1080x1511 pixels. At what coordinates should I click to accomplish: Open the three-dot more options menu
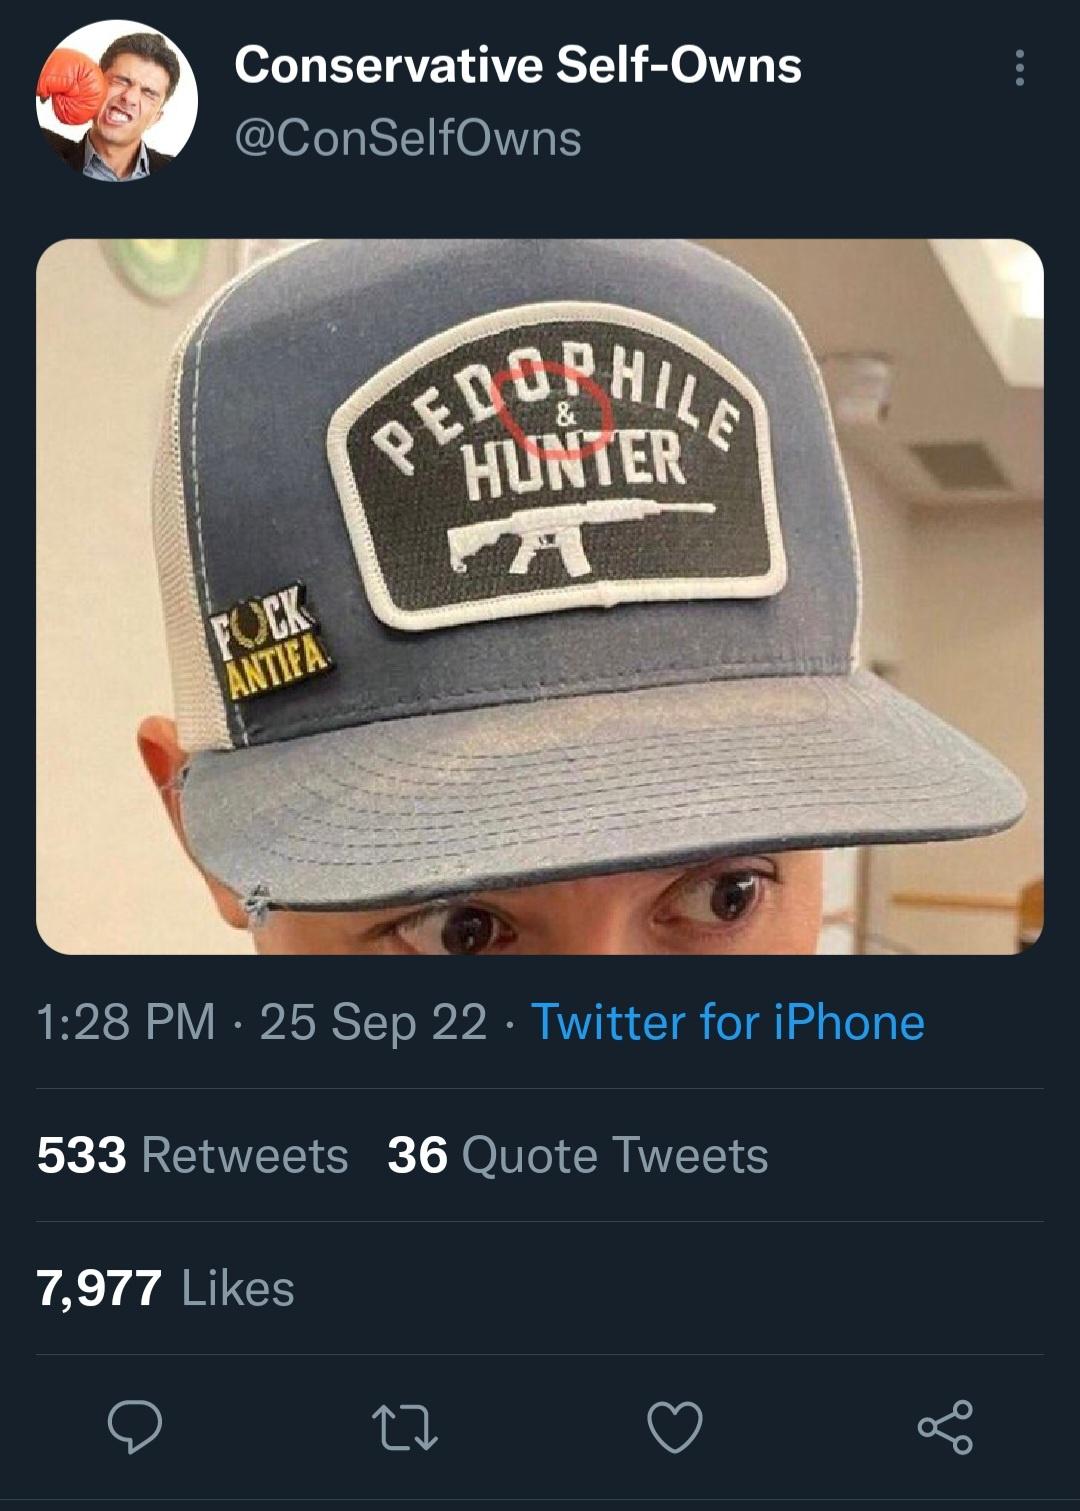coord(1019,68)
